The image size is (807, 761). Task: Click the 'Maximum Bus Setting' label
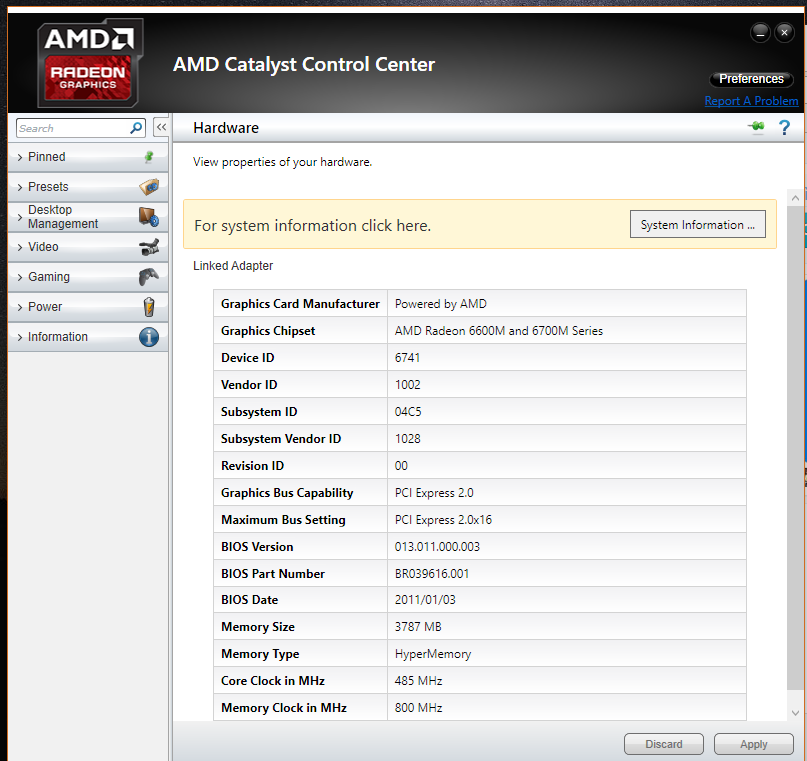(283, 520)
